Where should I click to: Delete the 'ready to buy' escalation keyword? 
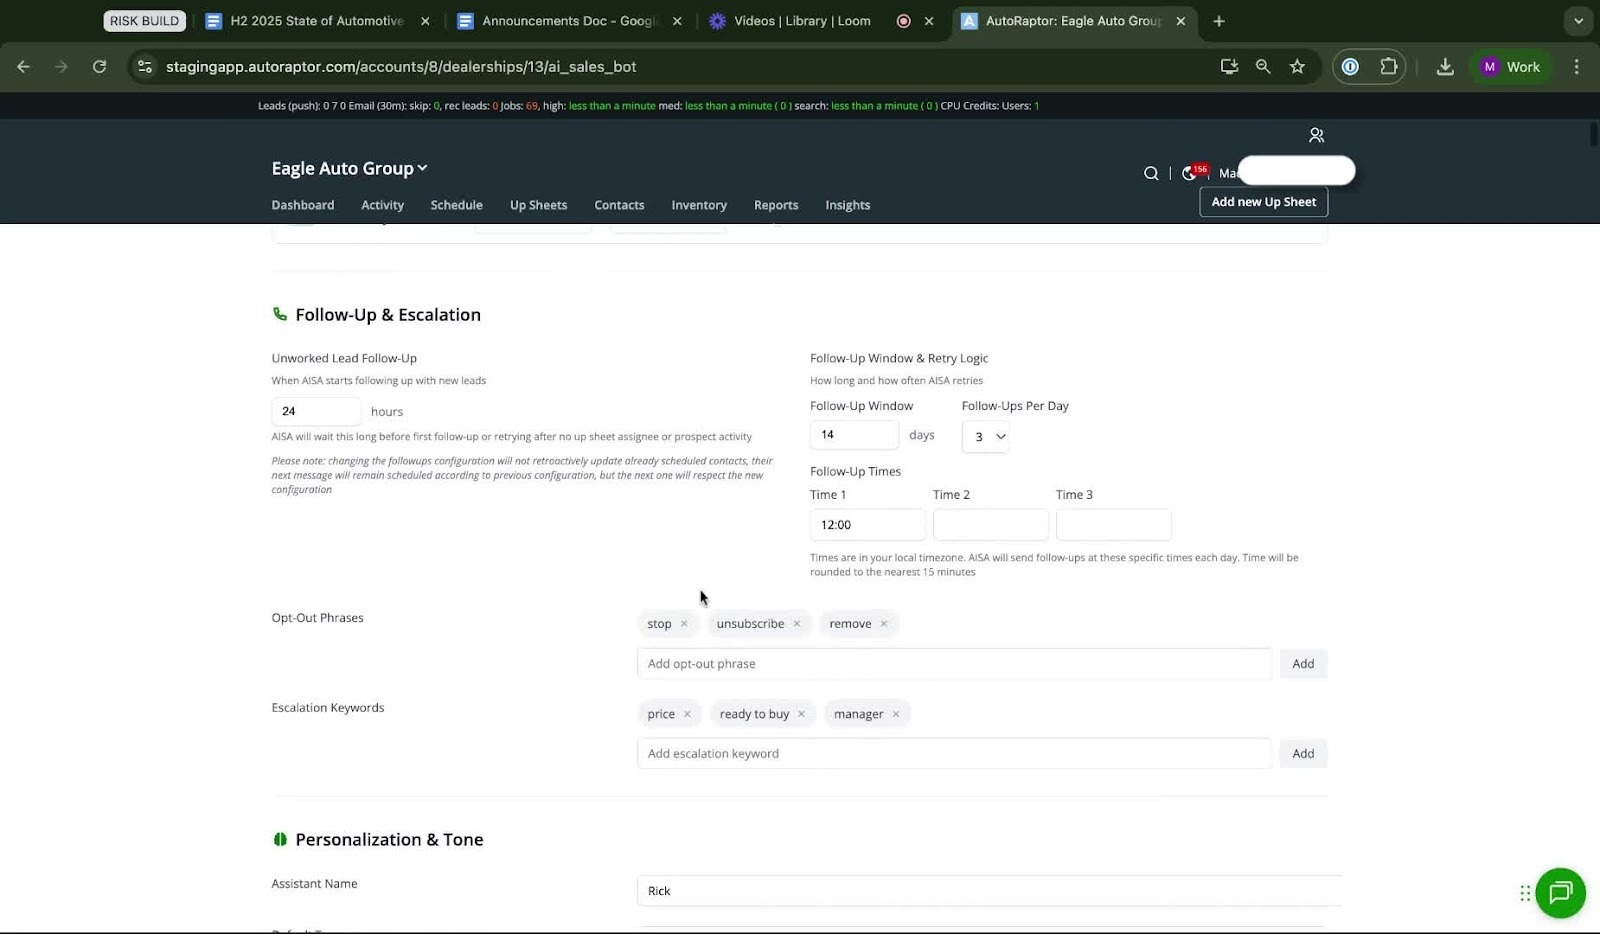click(801, 714)
